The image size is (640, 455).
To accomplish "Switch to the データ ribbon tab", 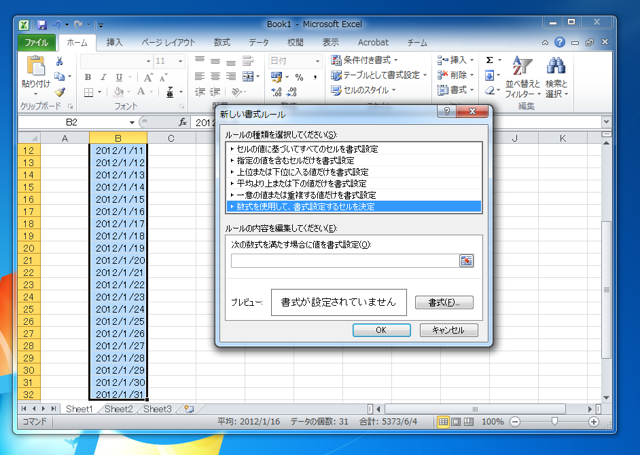I will coord(259,42).
